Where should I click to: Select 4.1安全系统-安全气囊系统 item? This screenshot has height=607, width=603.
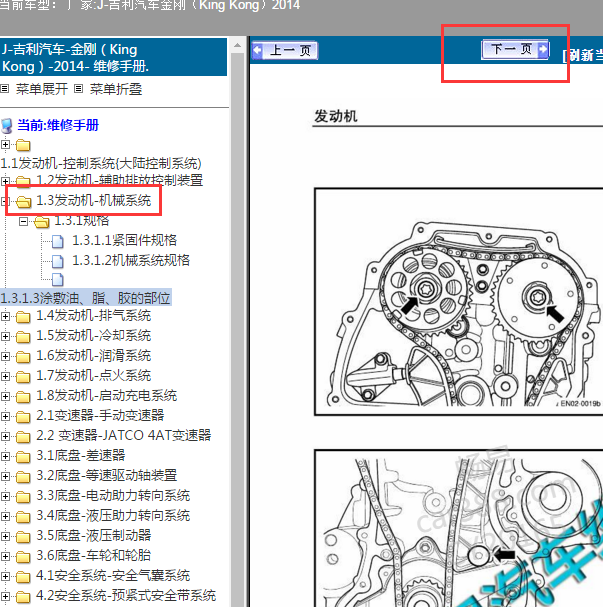pos(113,576)
